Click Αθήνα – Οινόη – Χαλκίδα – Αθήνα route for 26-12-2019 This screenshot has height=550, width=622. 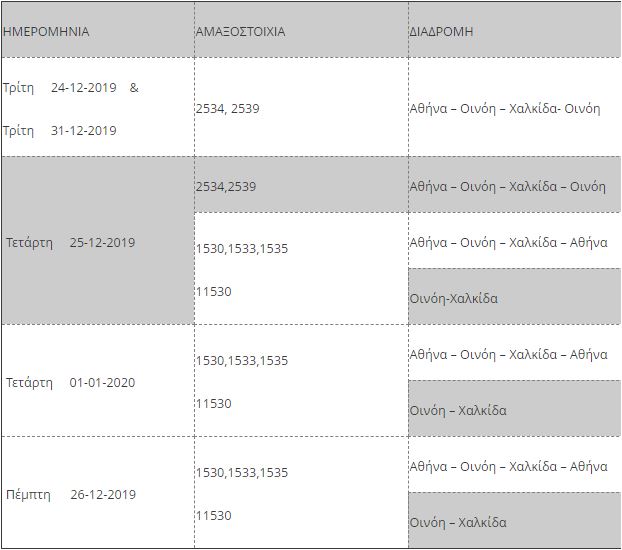[508, 466]
